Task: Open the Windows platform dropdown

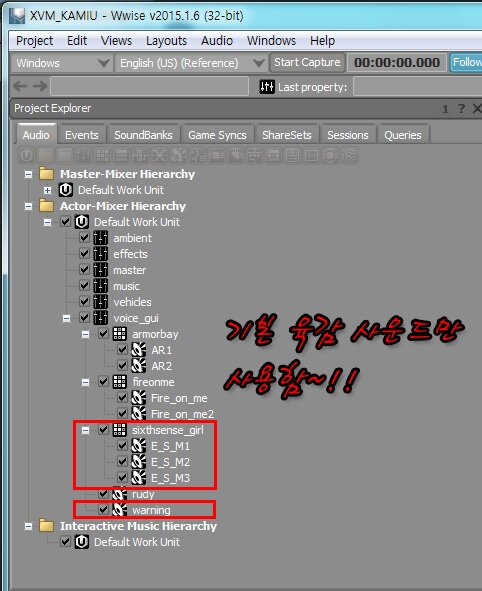Action: 62,63
